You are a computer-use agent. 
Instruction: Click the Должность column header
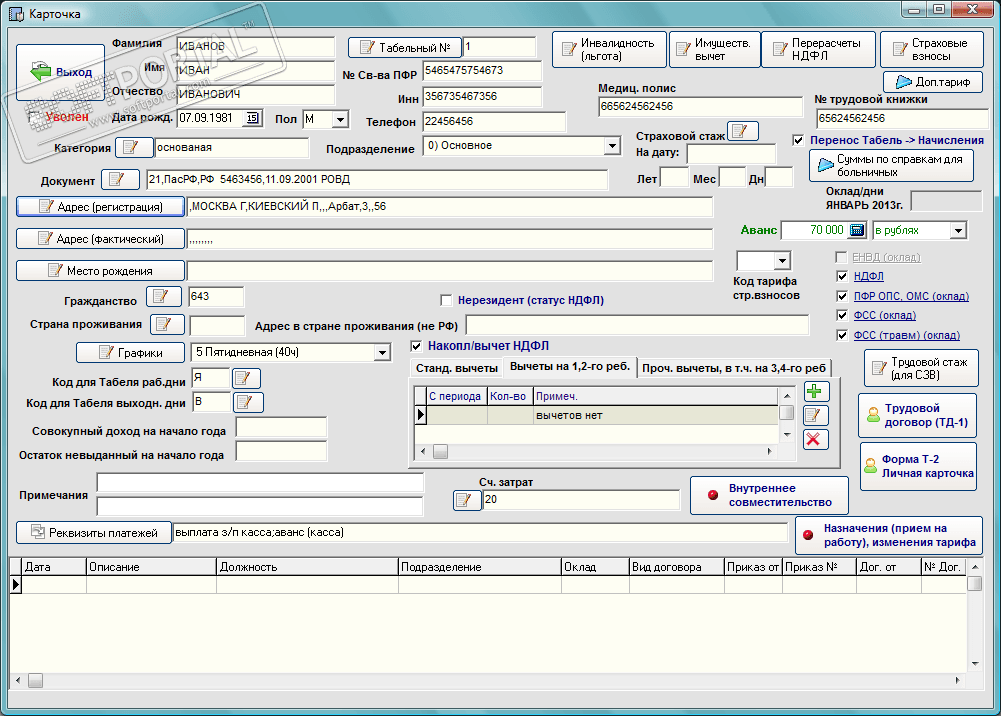coord(308,567)
